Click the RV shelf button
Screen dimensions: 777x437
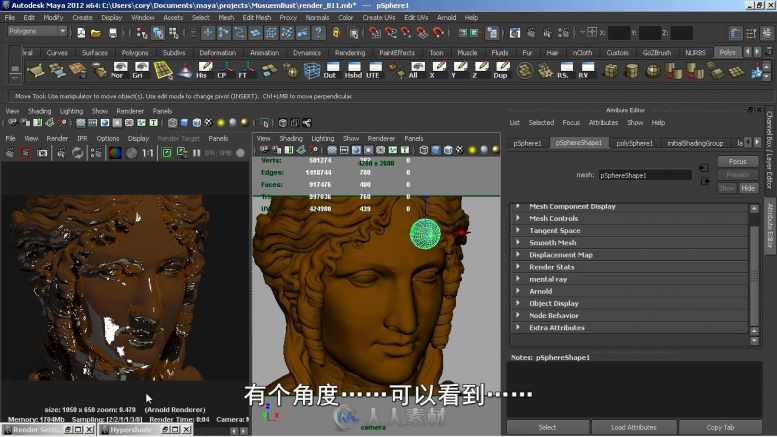click(x=586, y=70)
